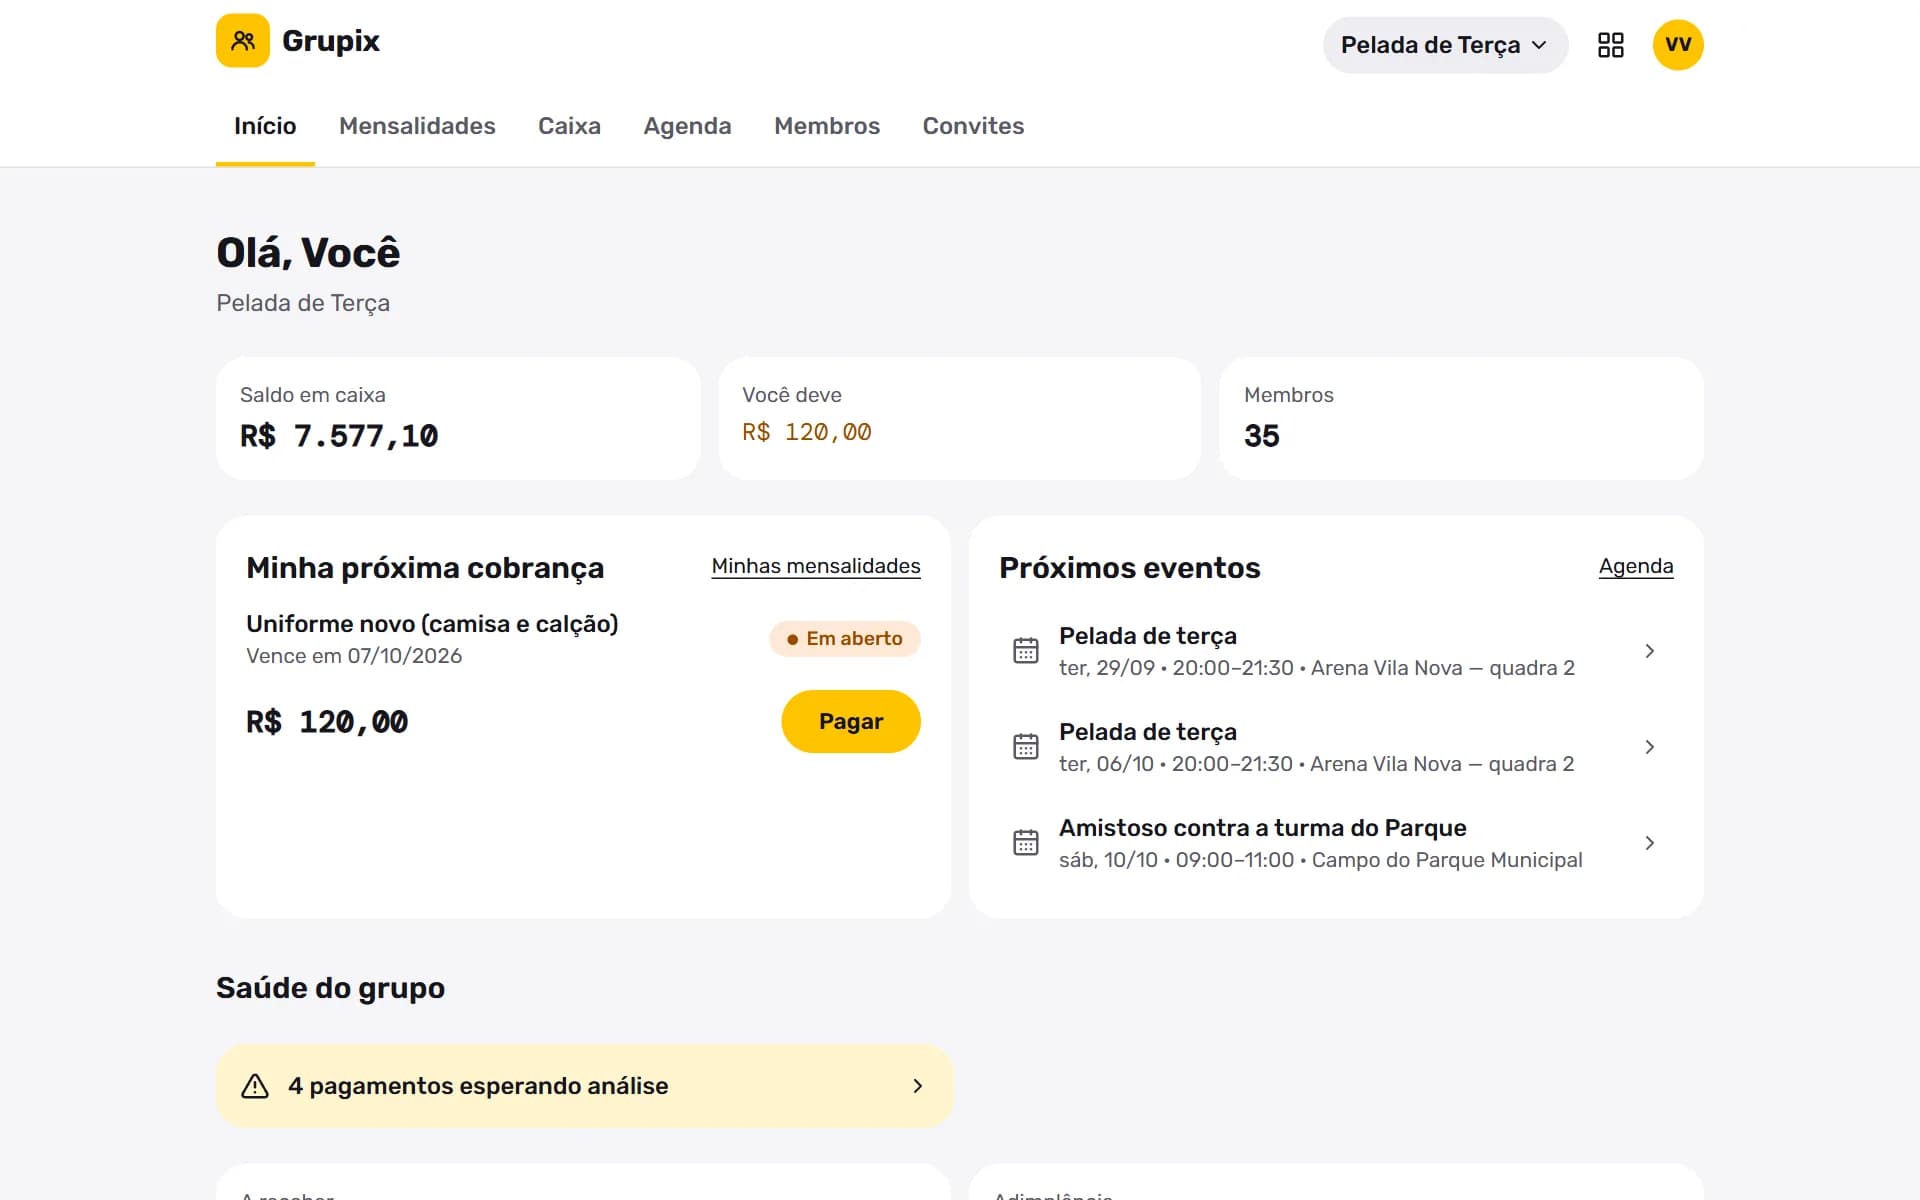Open the Caixa tab
1920x1200 pixels.
[569, 126]
